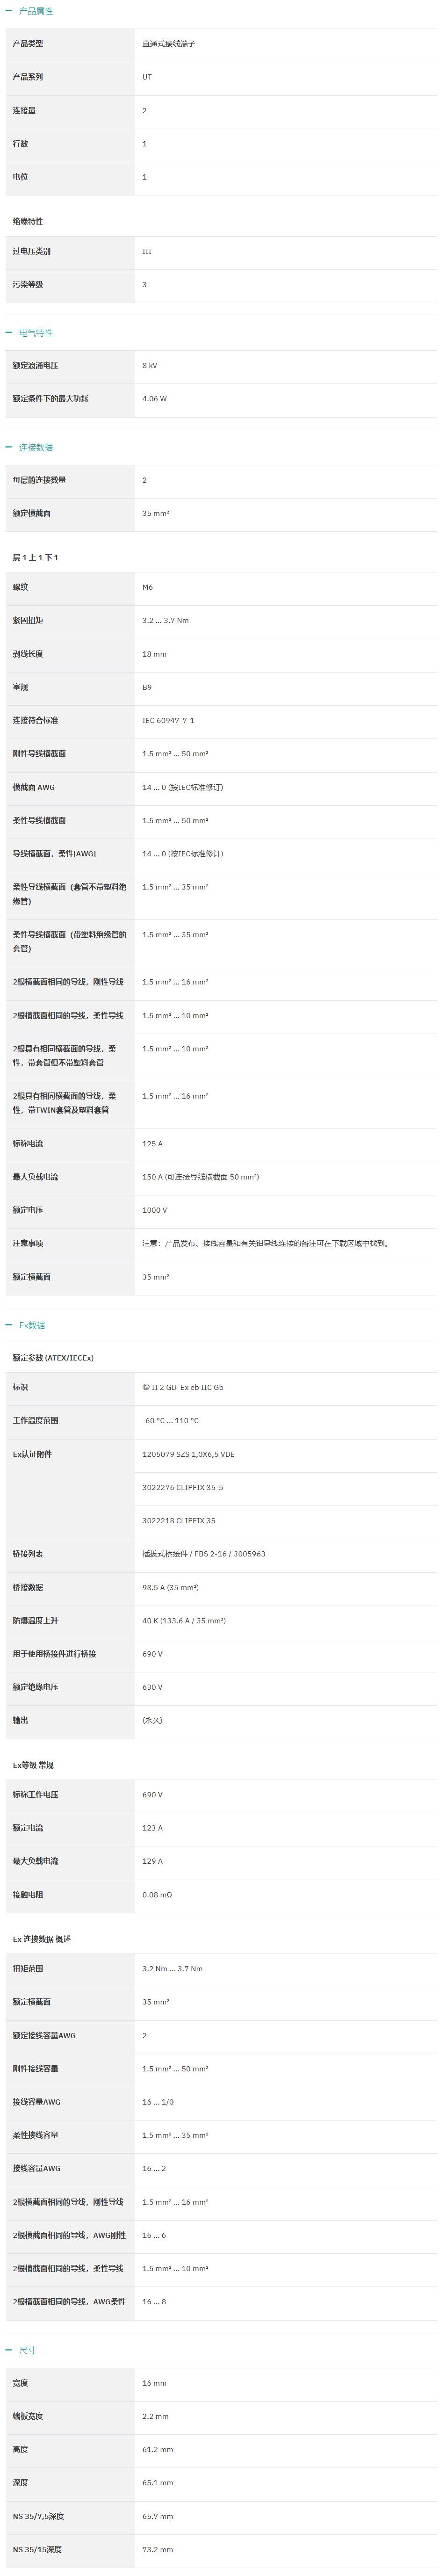Image resolution: width=440 pixels, height=2576 pixels.
Task: Click the 扭矩范围 row label
Action: [x=28, y=1969]
